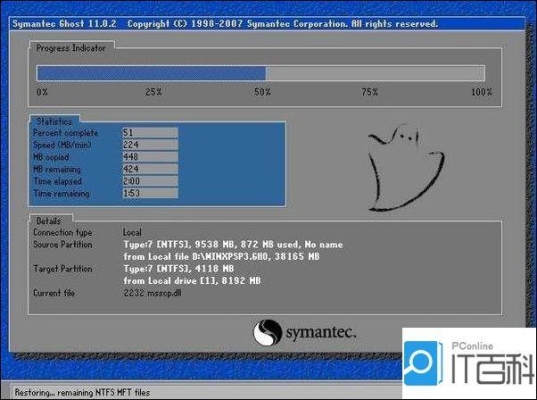Click the symantec wordmark beside the logo
Image resolution: width=537 pixels, height=400 pixels.
(x=321, y=333)
